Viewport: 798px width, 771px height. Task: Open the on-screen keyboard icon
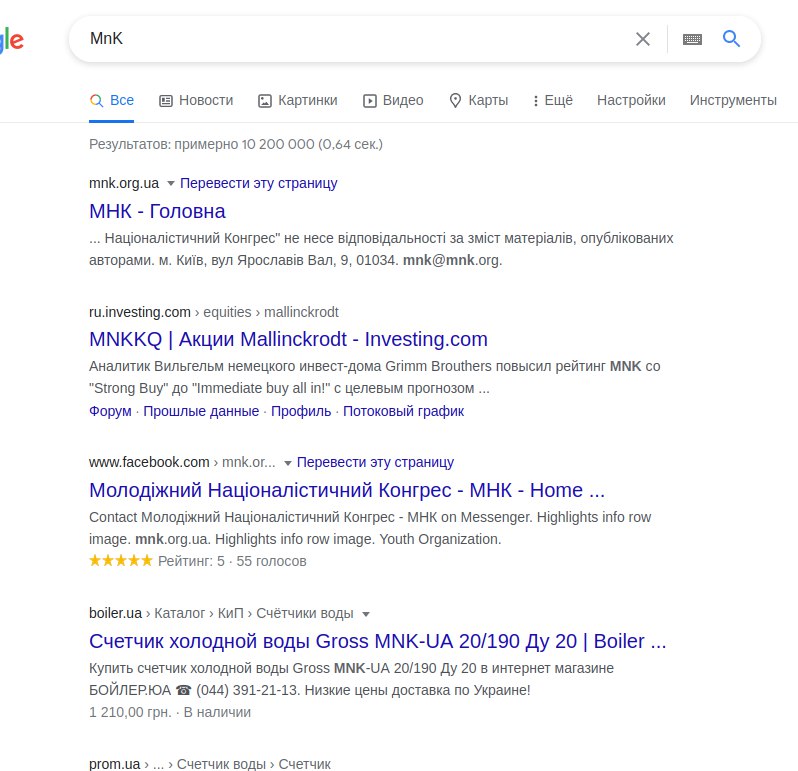(x=692, y=39)
